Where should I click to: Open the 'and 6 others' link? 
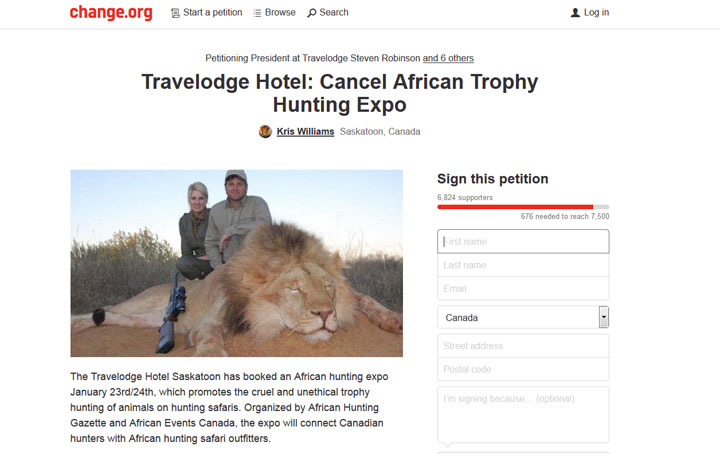tap(448, 58)
